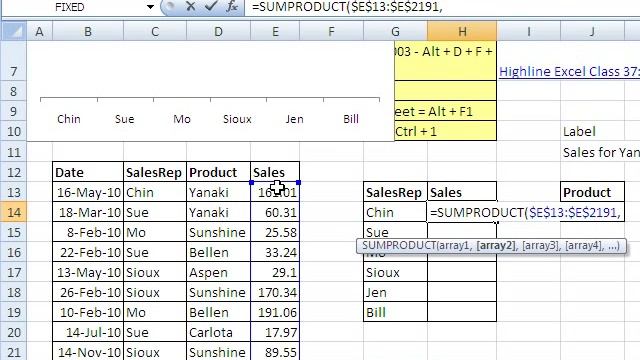The image size is (640, 360).
Task: Click chart axis label Mo
Action: 182,119
